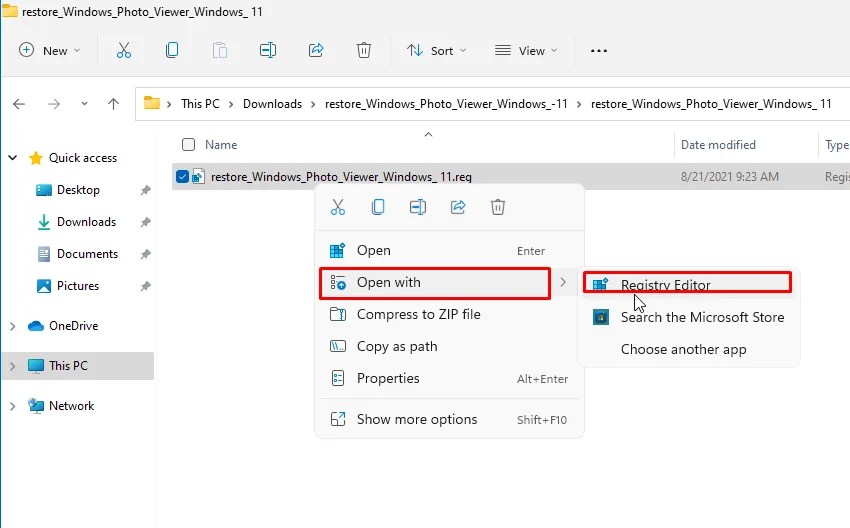Open Downloads in Quick access

pyautogui.click(x=86, y=222)
